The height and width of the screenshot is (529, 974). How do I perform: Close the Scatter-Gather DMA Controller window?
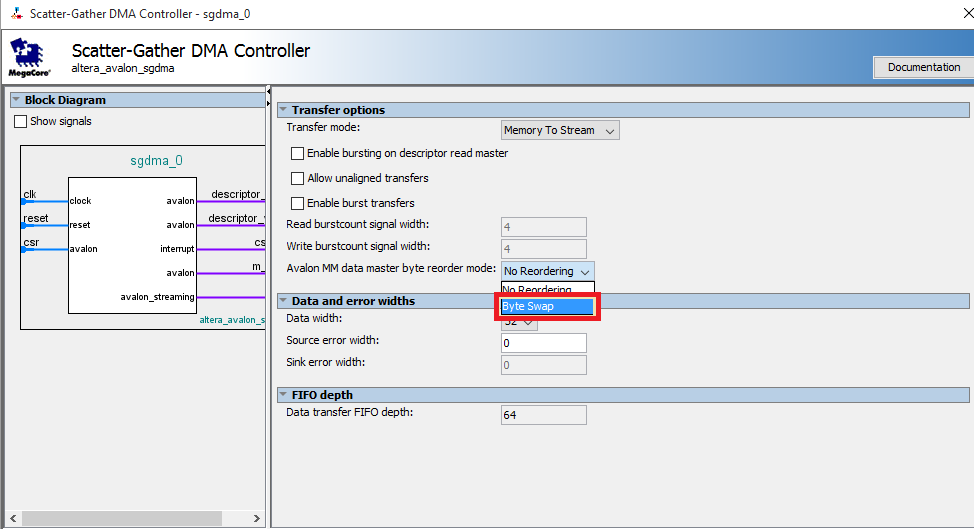967,13
